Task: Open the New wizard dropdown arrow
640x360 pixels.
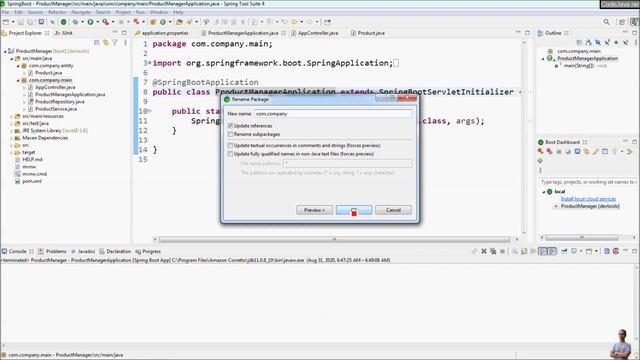Action: coord(13,22)
